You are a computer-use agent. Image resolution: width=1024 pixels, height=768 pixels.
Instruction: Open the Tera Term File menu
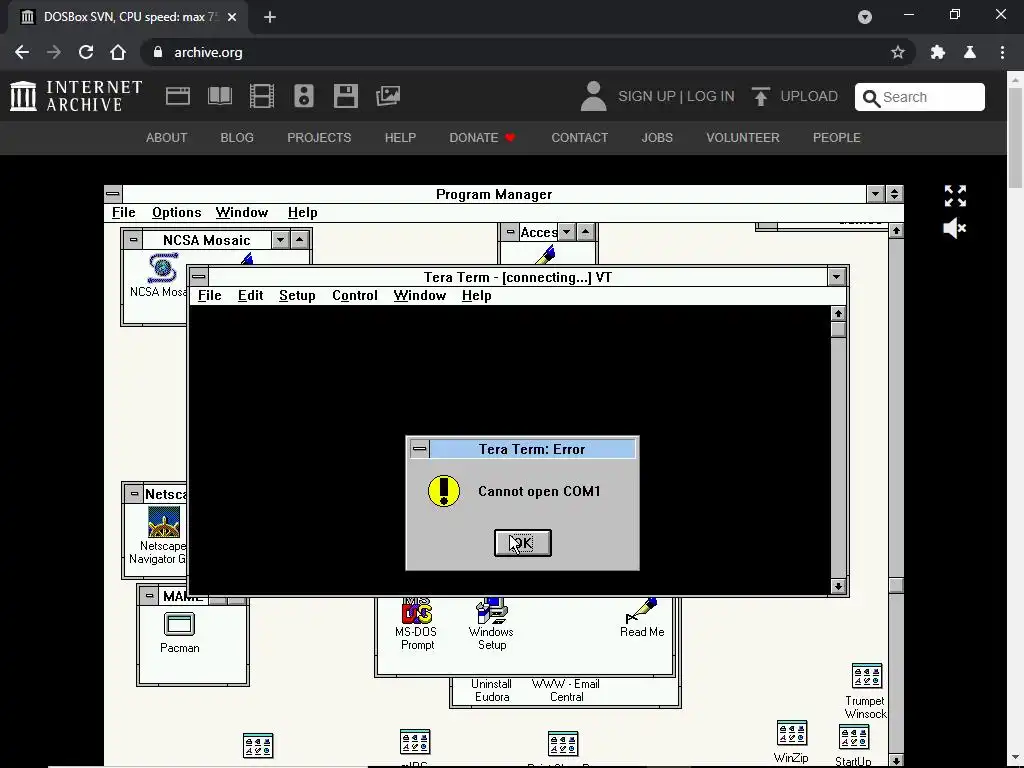[x=210, y=296]
